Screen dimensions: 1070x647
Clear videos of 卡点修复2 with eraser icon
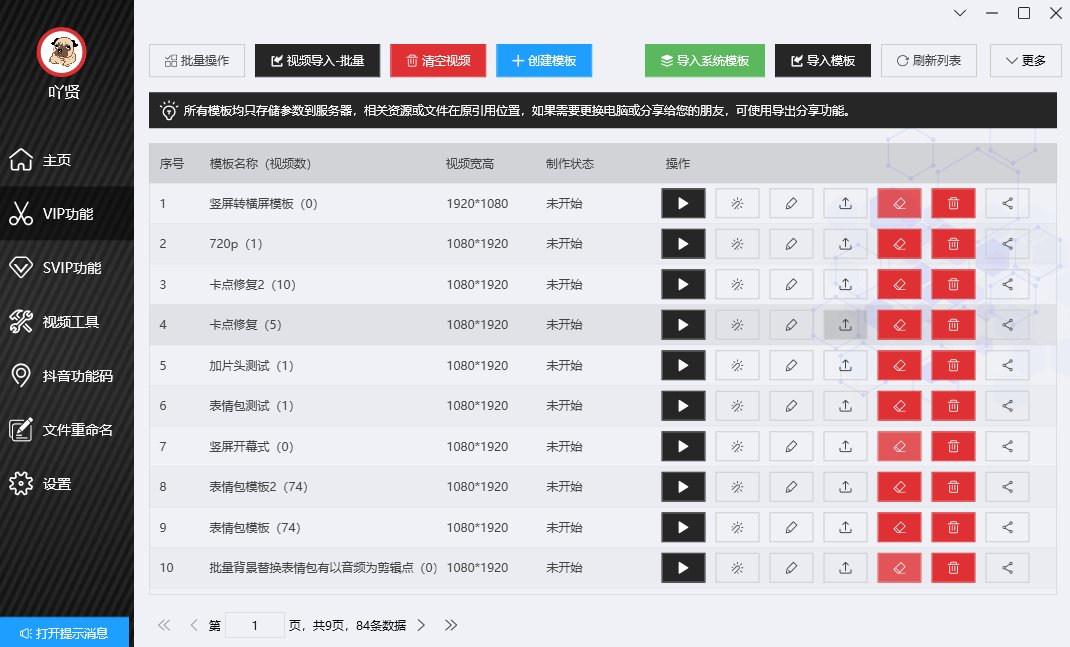(899, 285)
